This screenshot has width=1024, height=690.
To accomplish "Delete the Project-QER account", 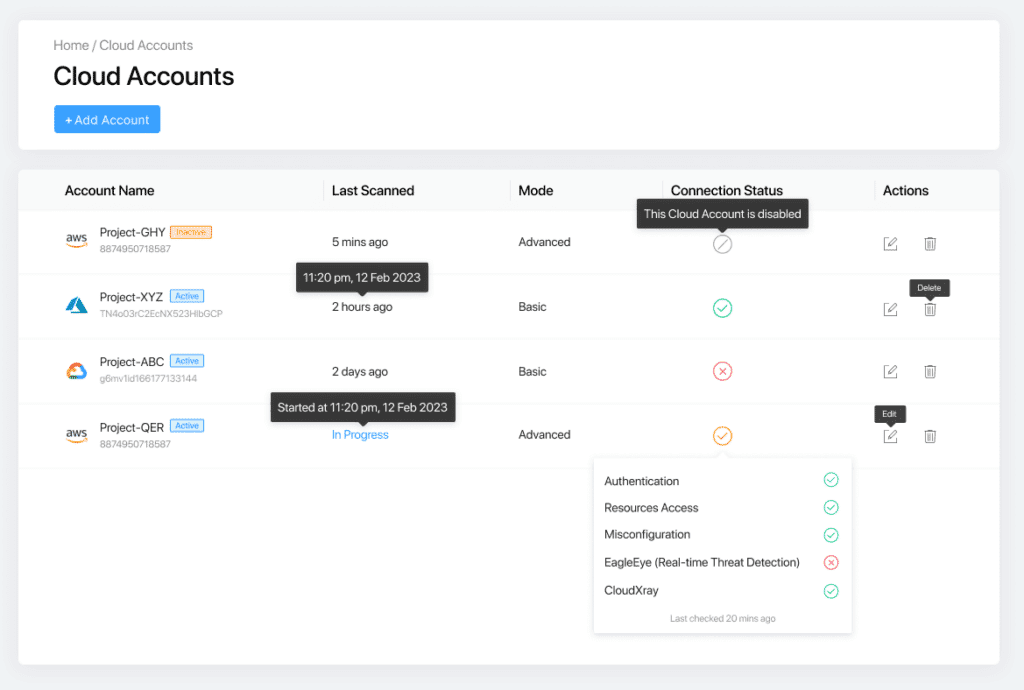I will coord(930,436).
